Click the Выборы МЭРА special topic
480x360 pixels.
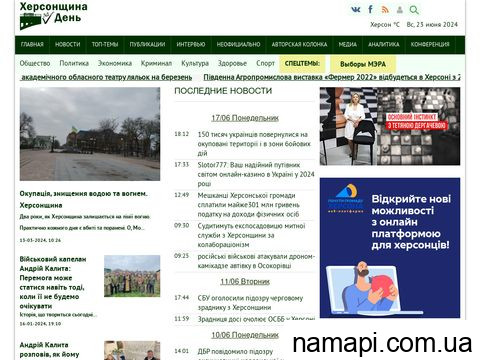tap(363, 64)
